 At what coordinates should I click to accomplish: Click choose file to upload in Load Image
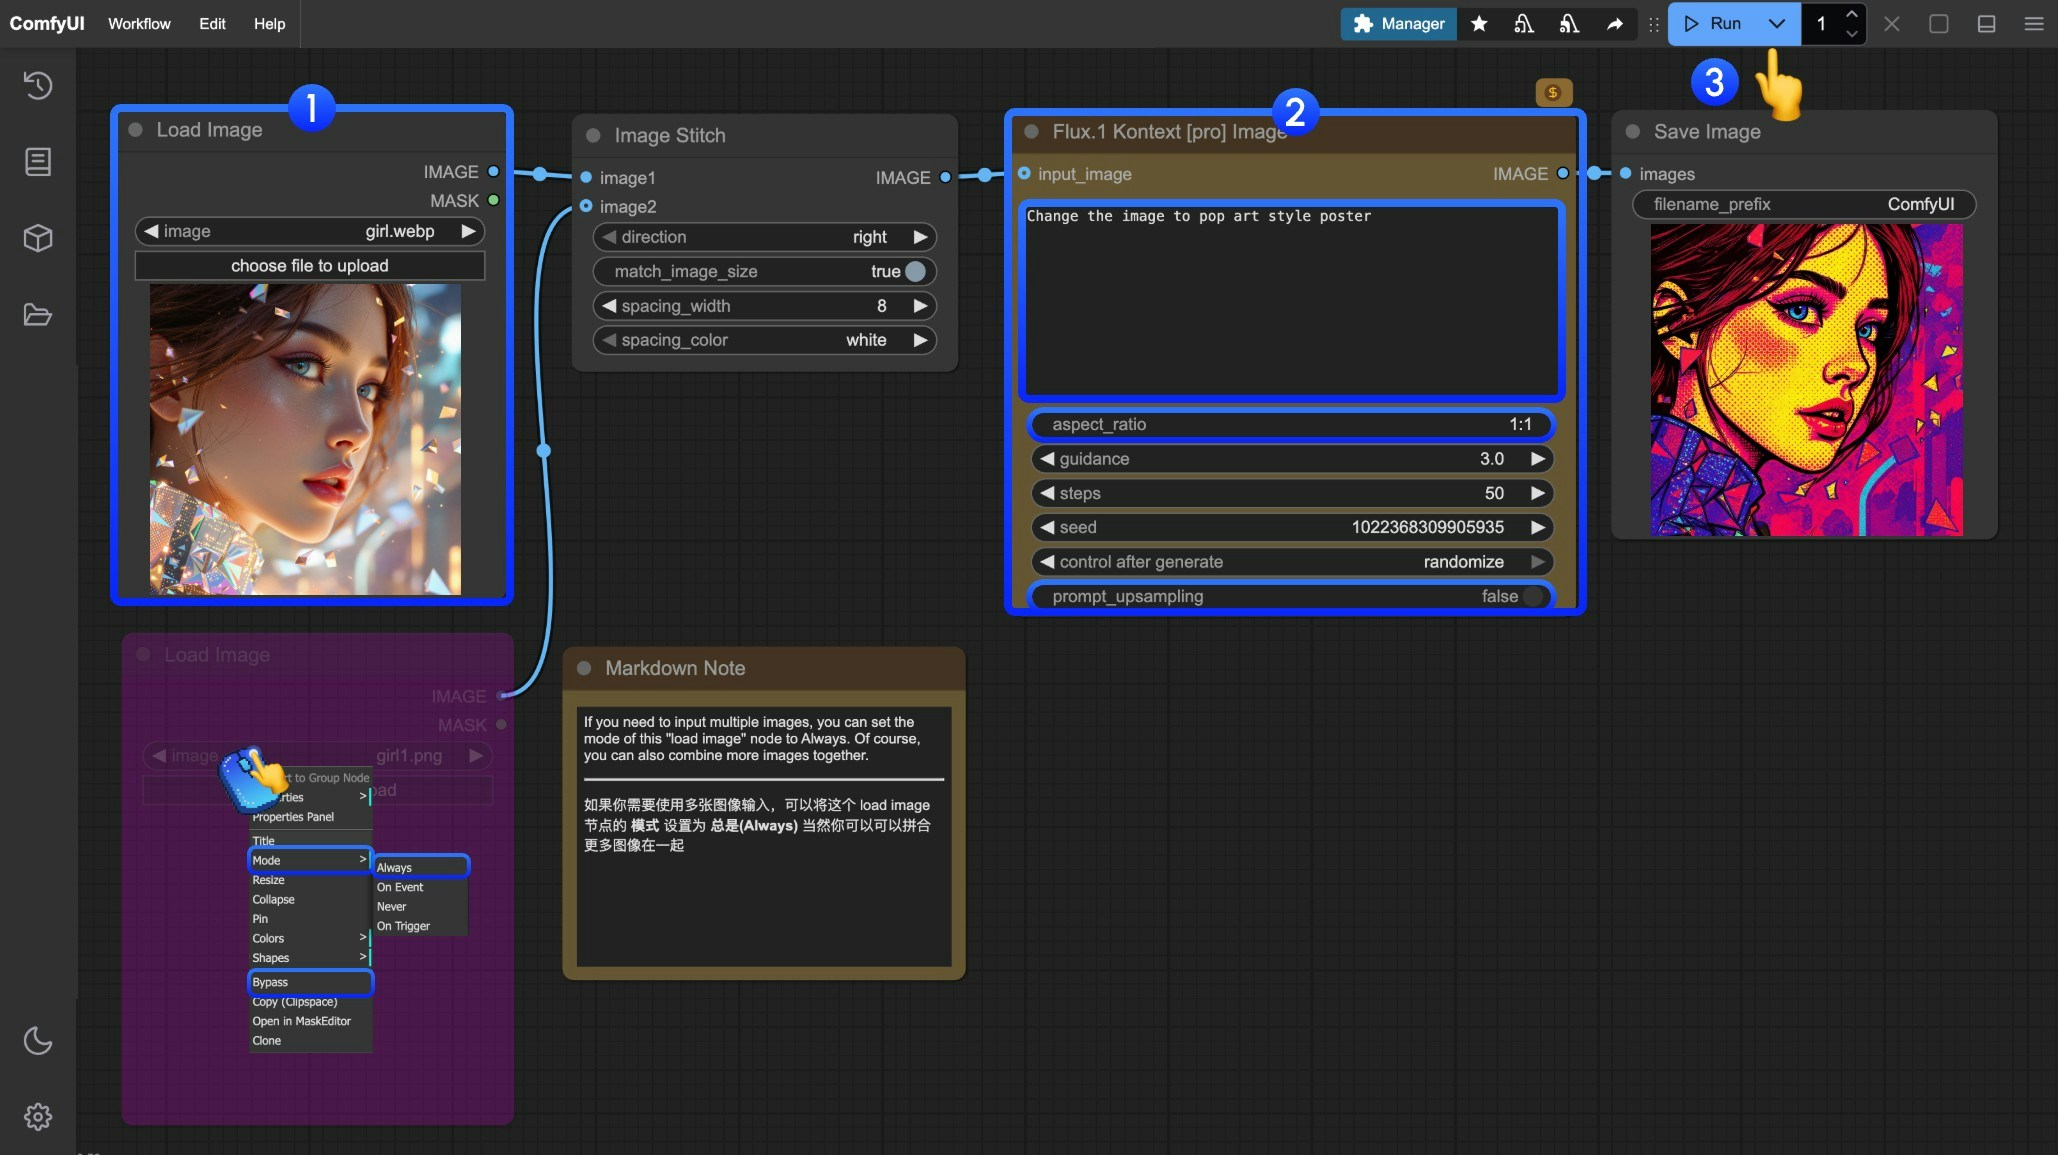click(x=310, y=266)
